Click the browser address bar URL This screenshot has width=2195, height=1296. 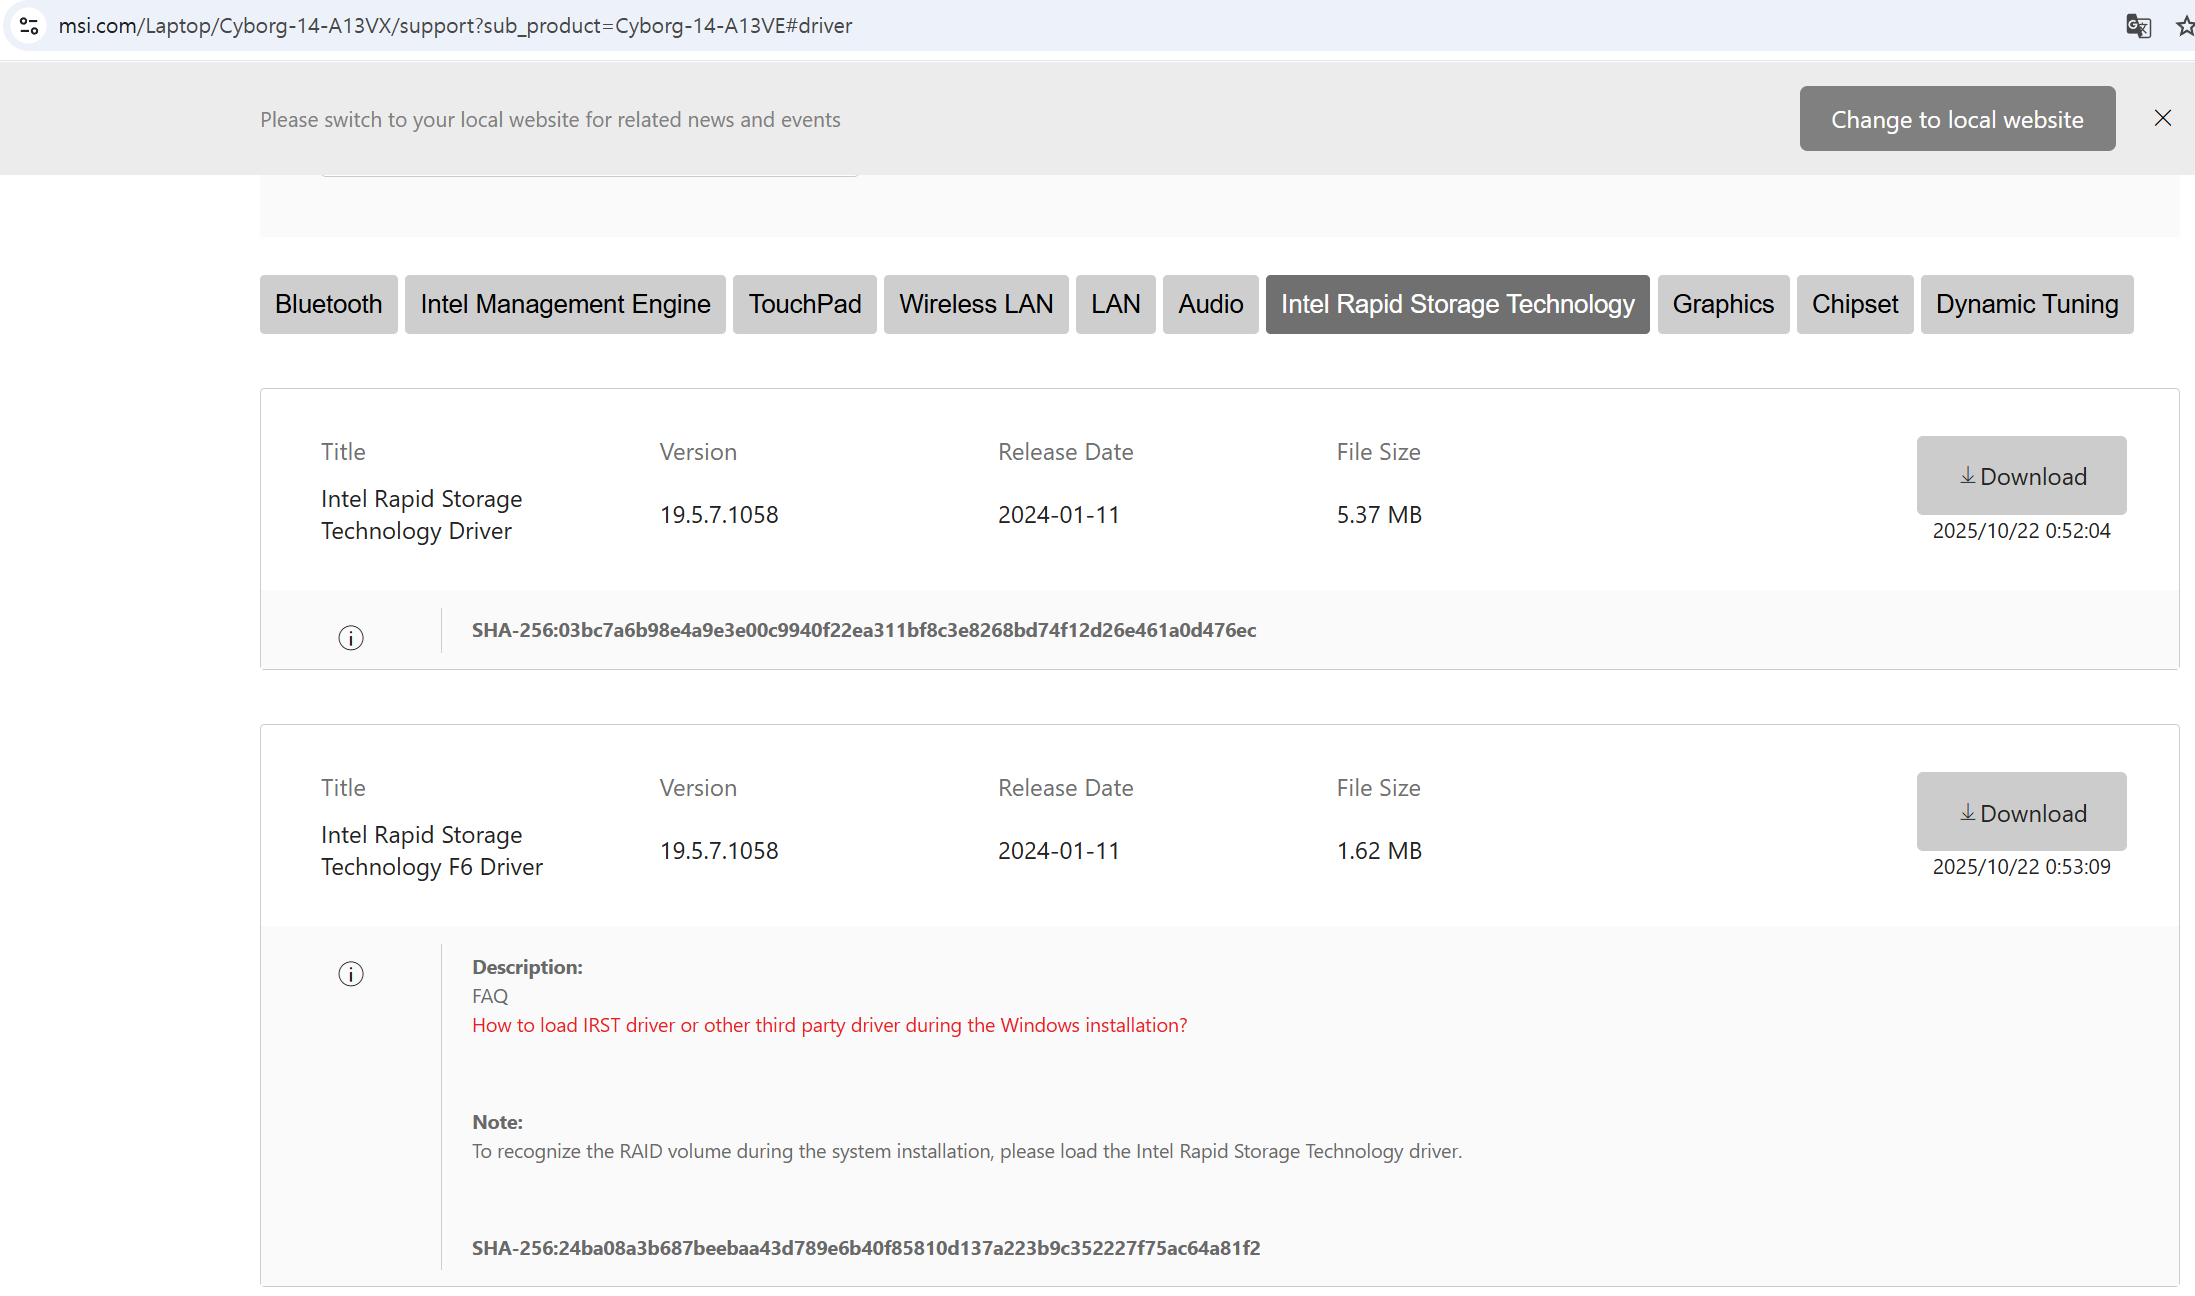(x=455, y=26)
